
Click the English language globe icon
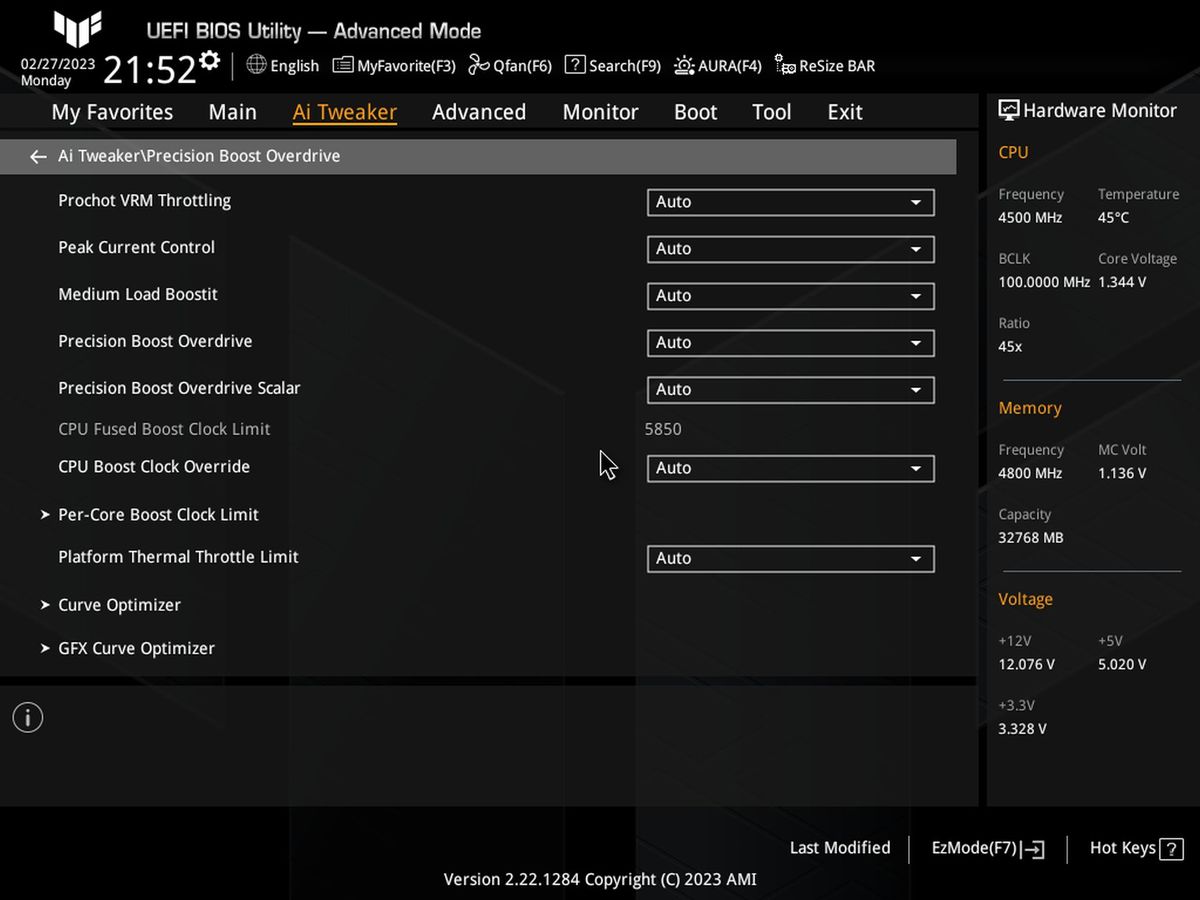click(x=256, y=65)
